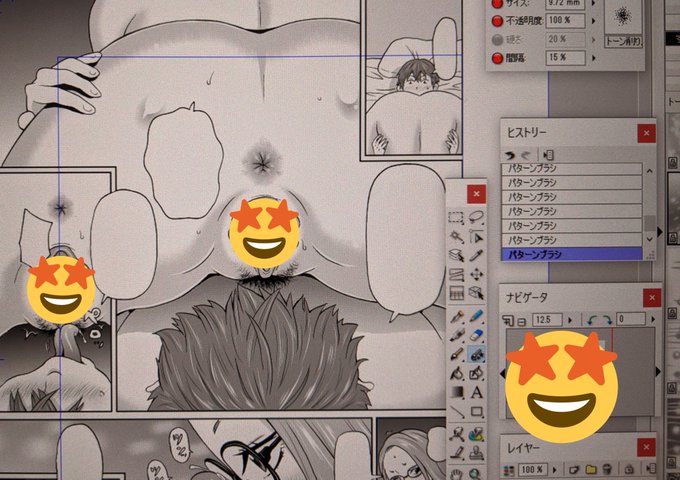Select the Magic Wand tool
The height and width of the screenshot is (480, 680).
pos(457,237)
